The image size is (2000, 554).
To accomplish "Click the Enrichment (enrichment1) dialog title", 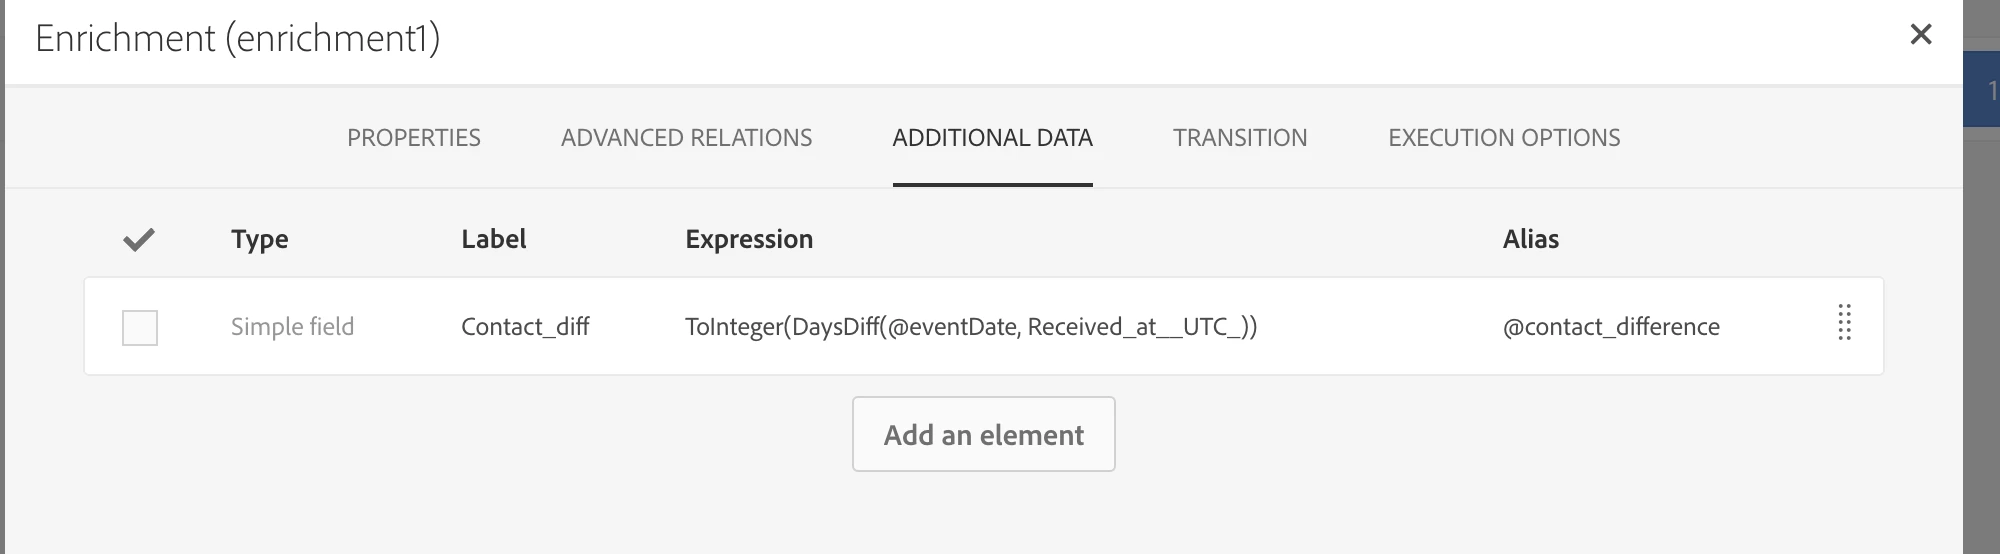I will pyautogui.click(x=238, y=39).
